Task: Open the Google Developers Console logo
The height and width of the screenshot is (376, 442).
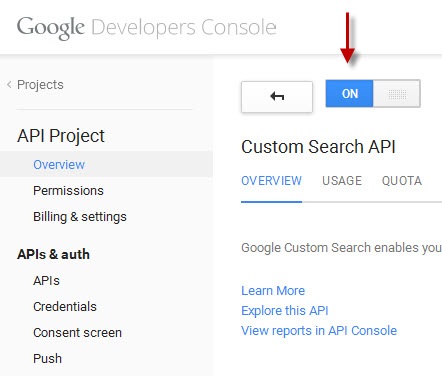Action: tap(147, 27)
